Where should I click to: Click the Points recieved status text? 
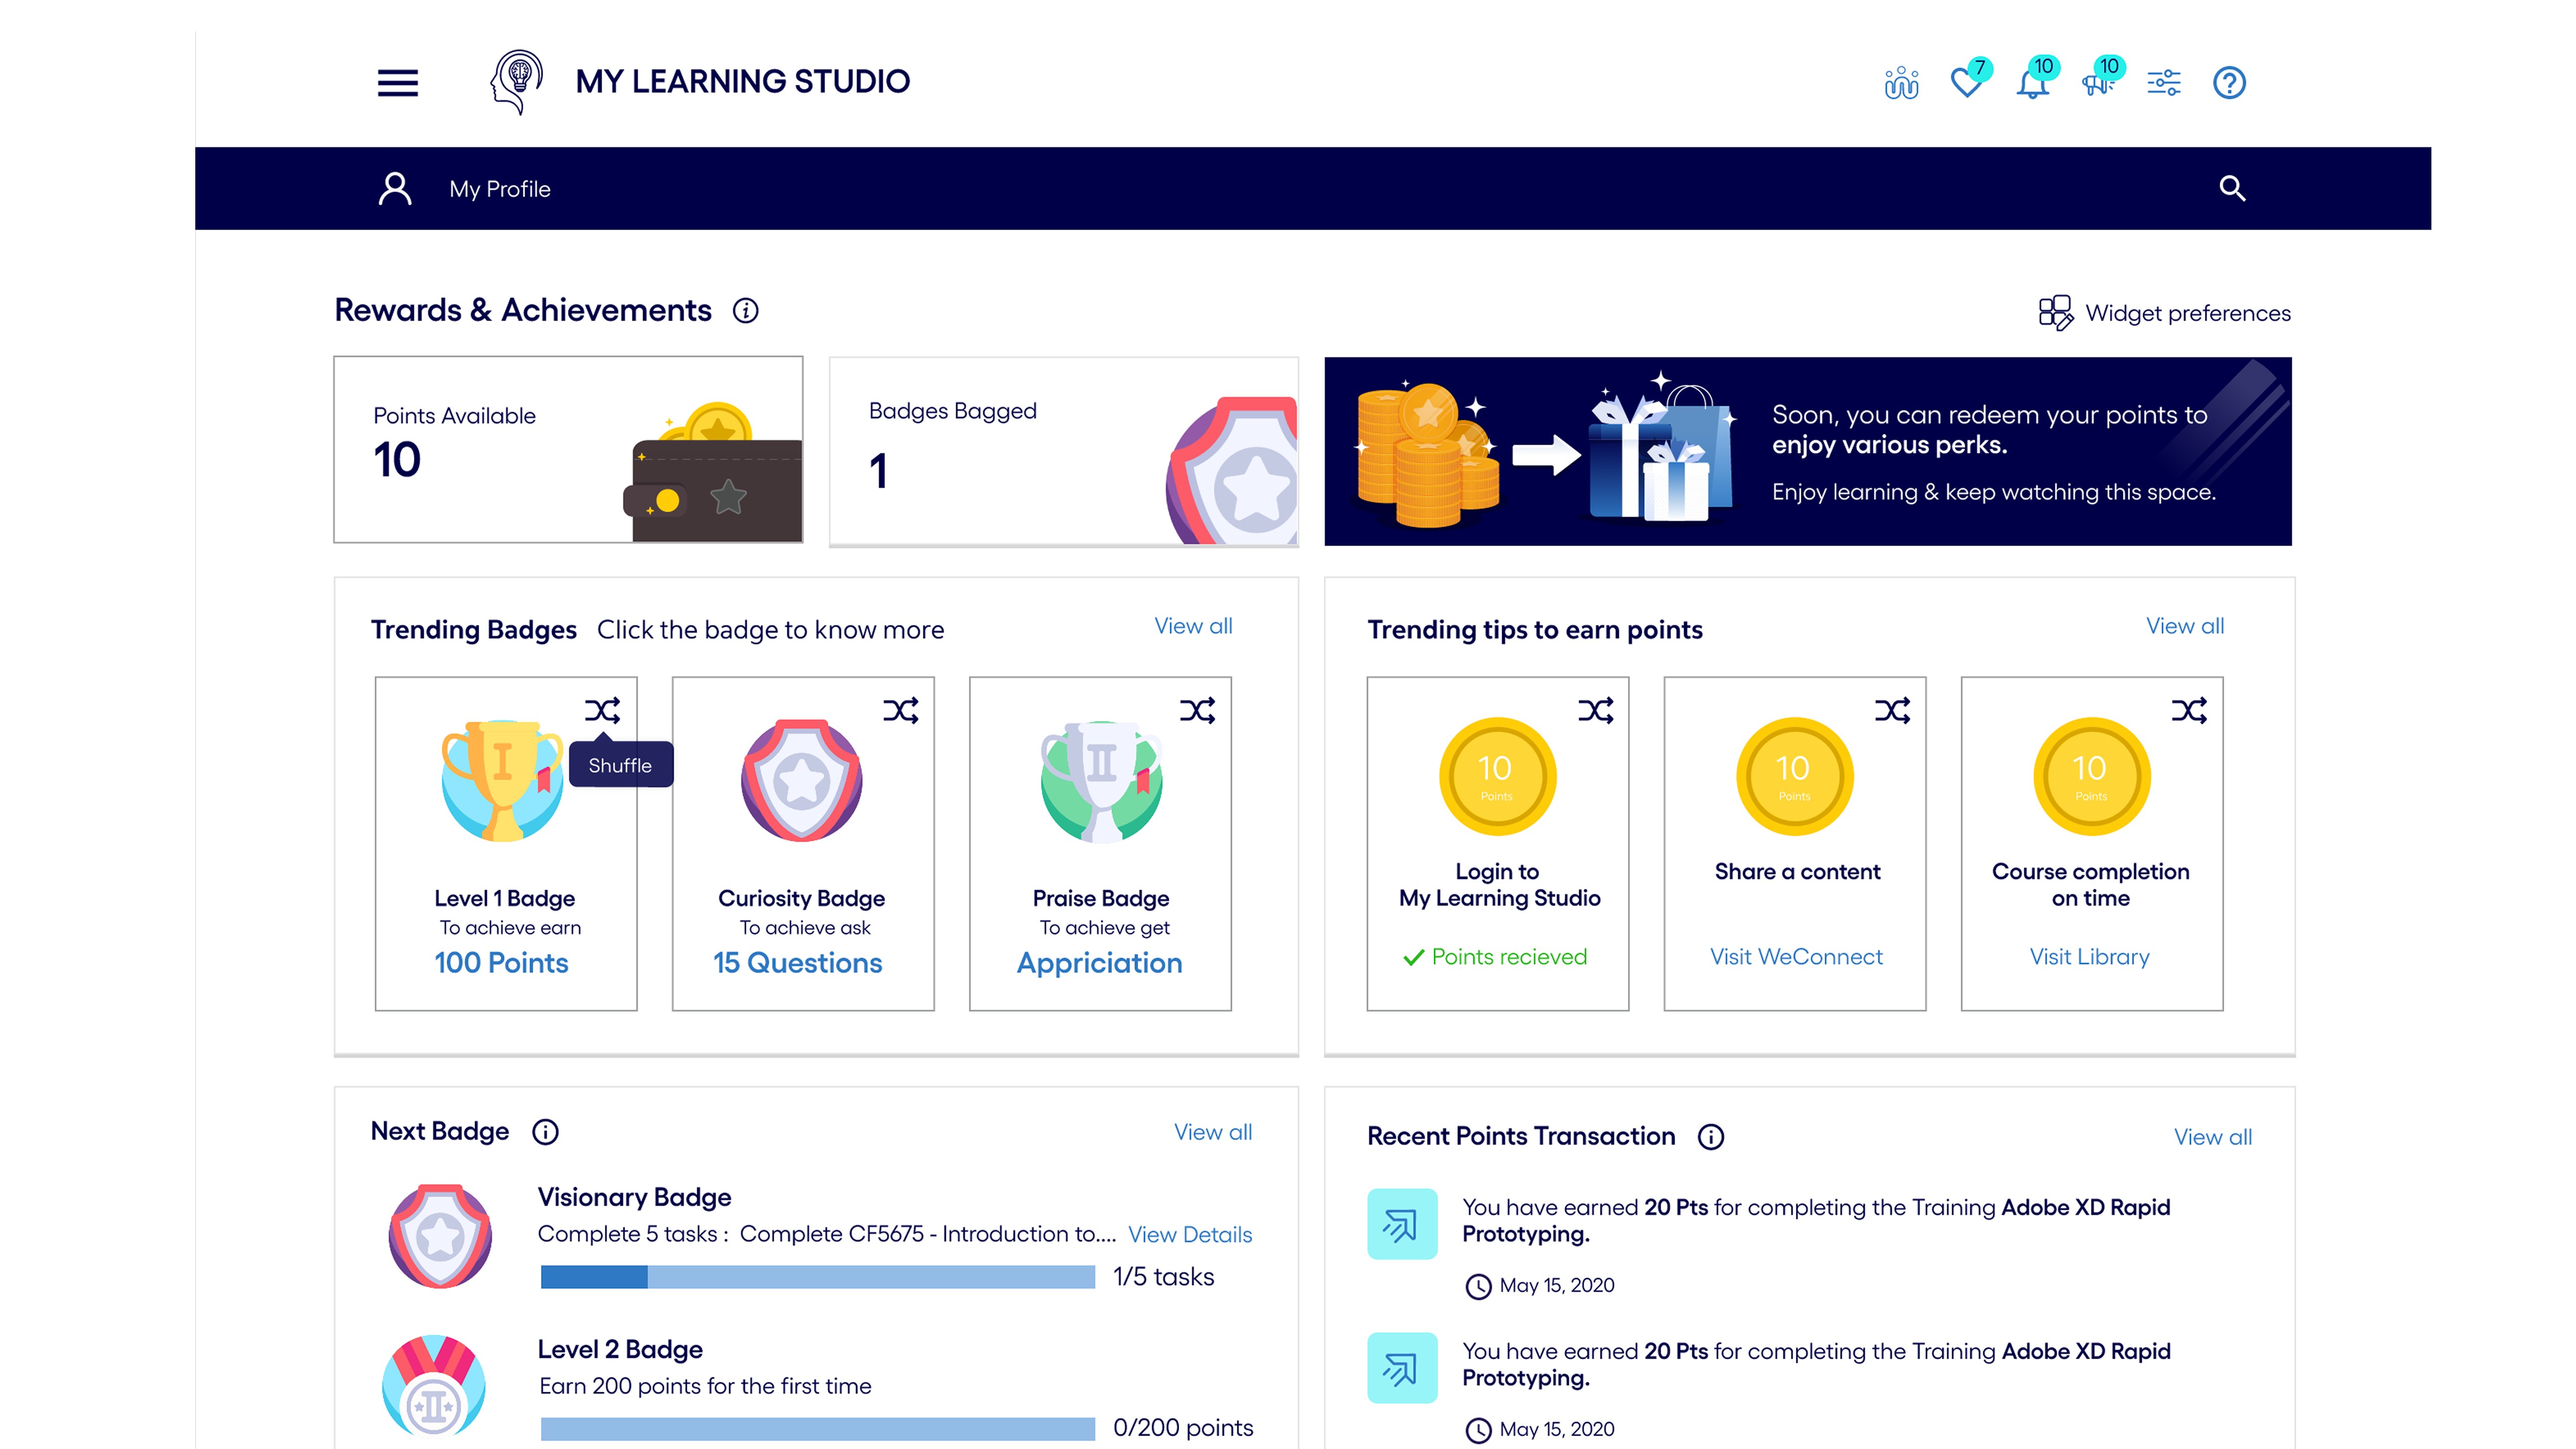(1509, 957)
